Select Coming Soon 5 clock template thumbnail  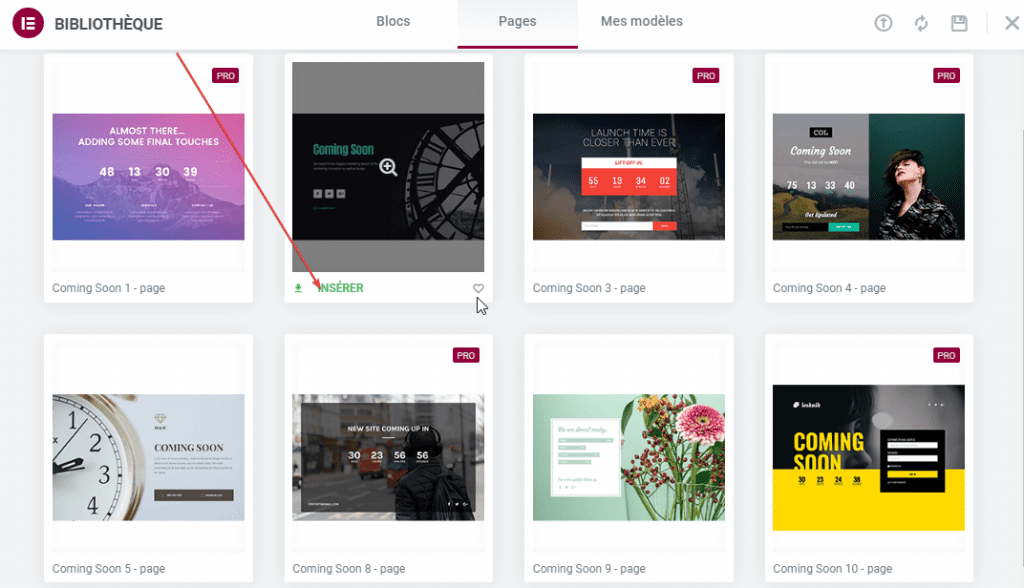click(x=148, y=457)
